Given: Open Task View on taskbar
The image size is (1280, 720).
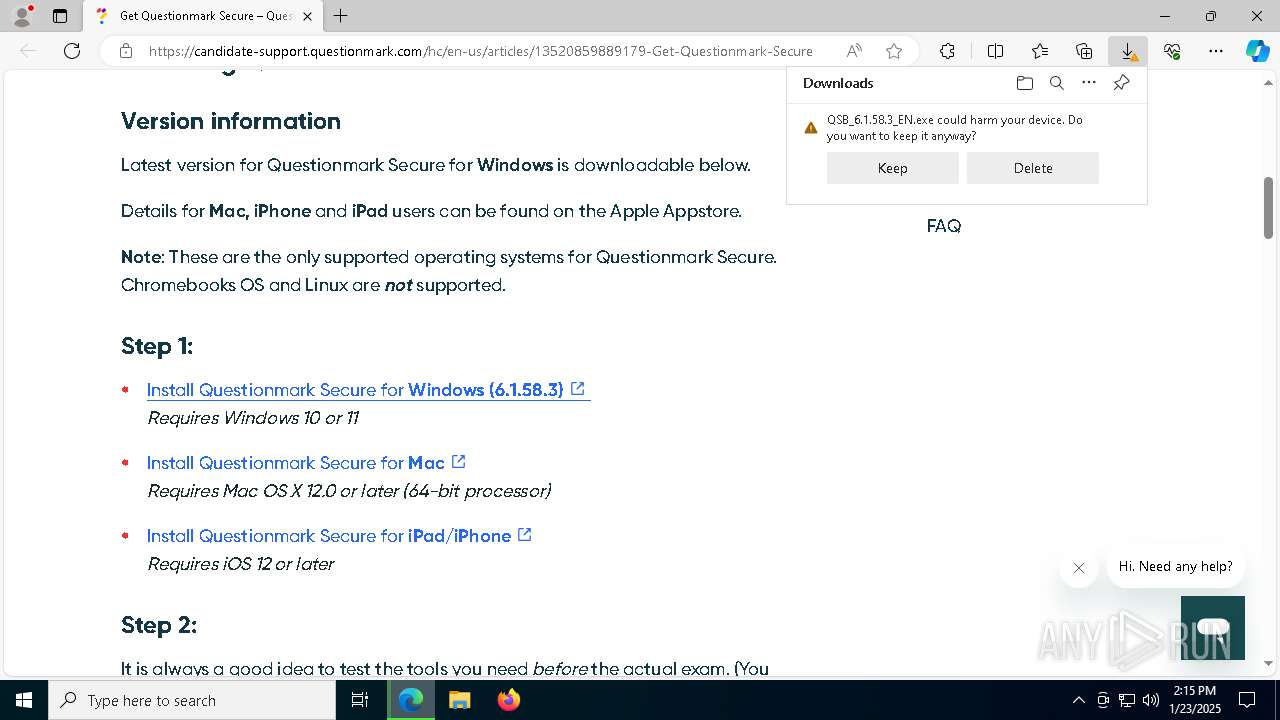Looking at the screenshot, I should tap(360, 700).
